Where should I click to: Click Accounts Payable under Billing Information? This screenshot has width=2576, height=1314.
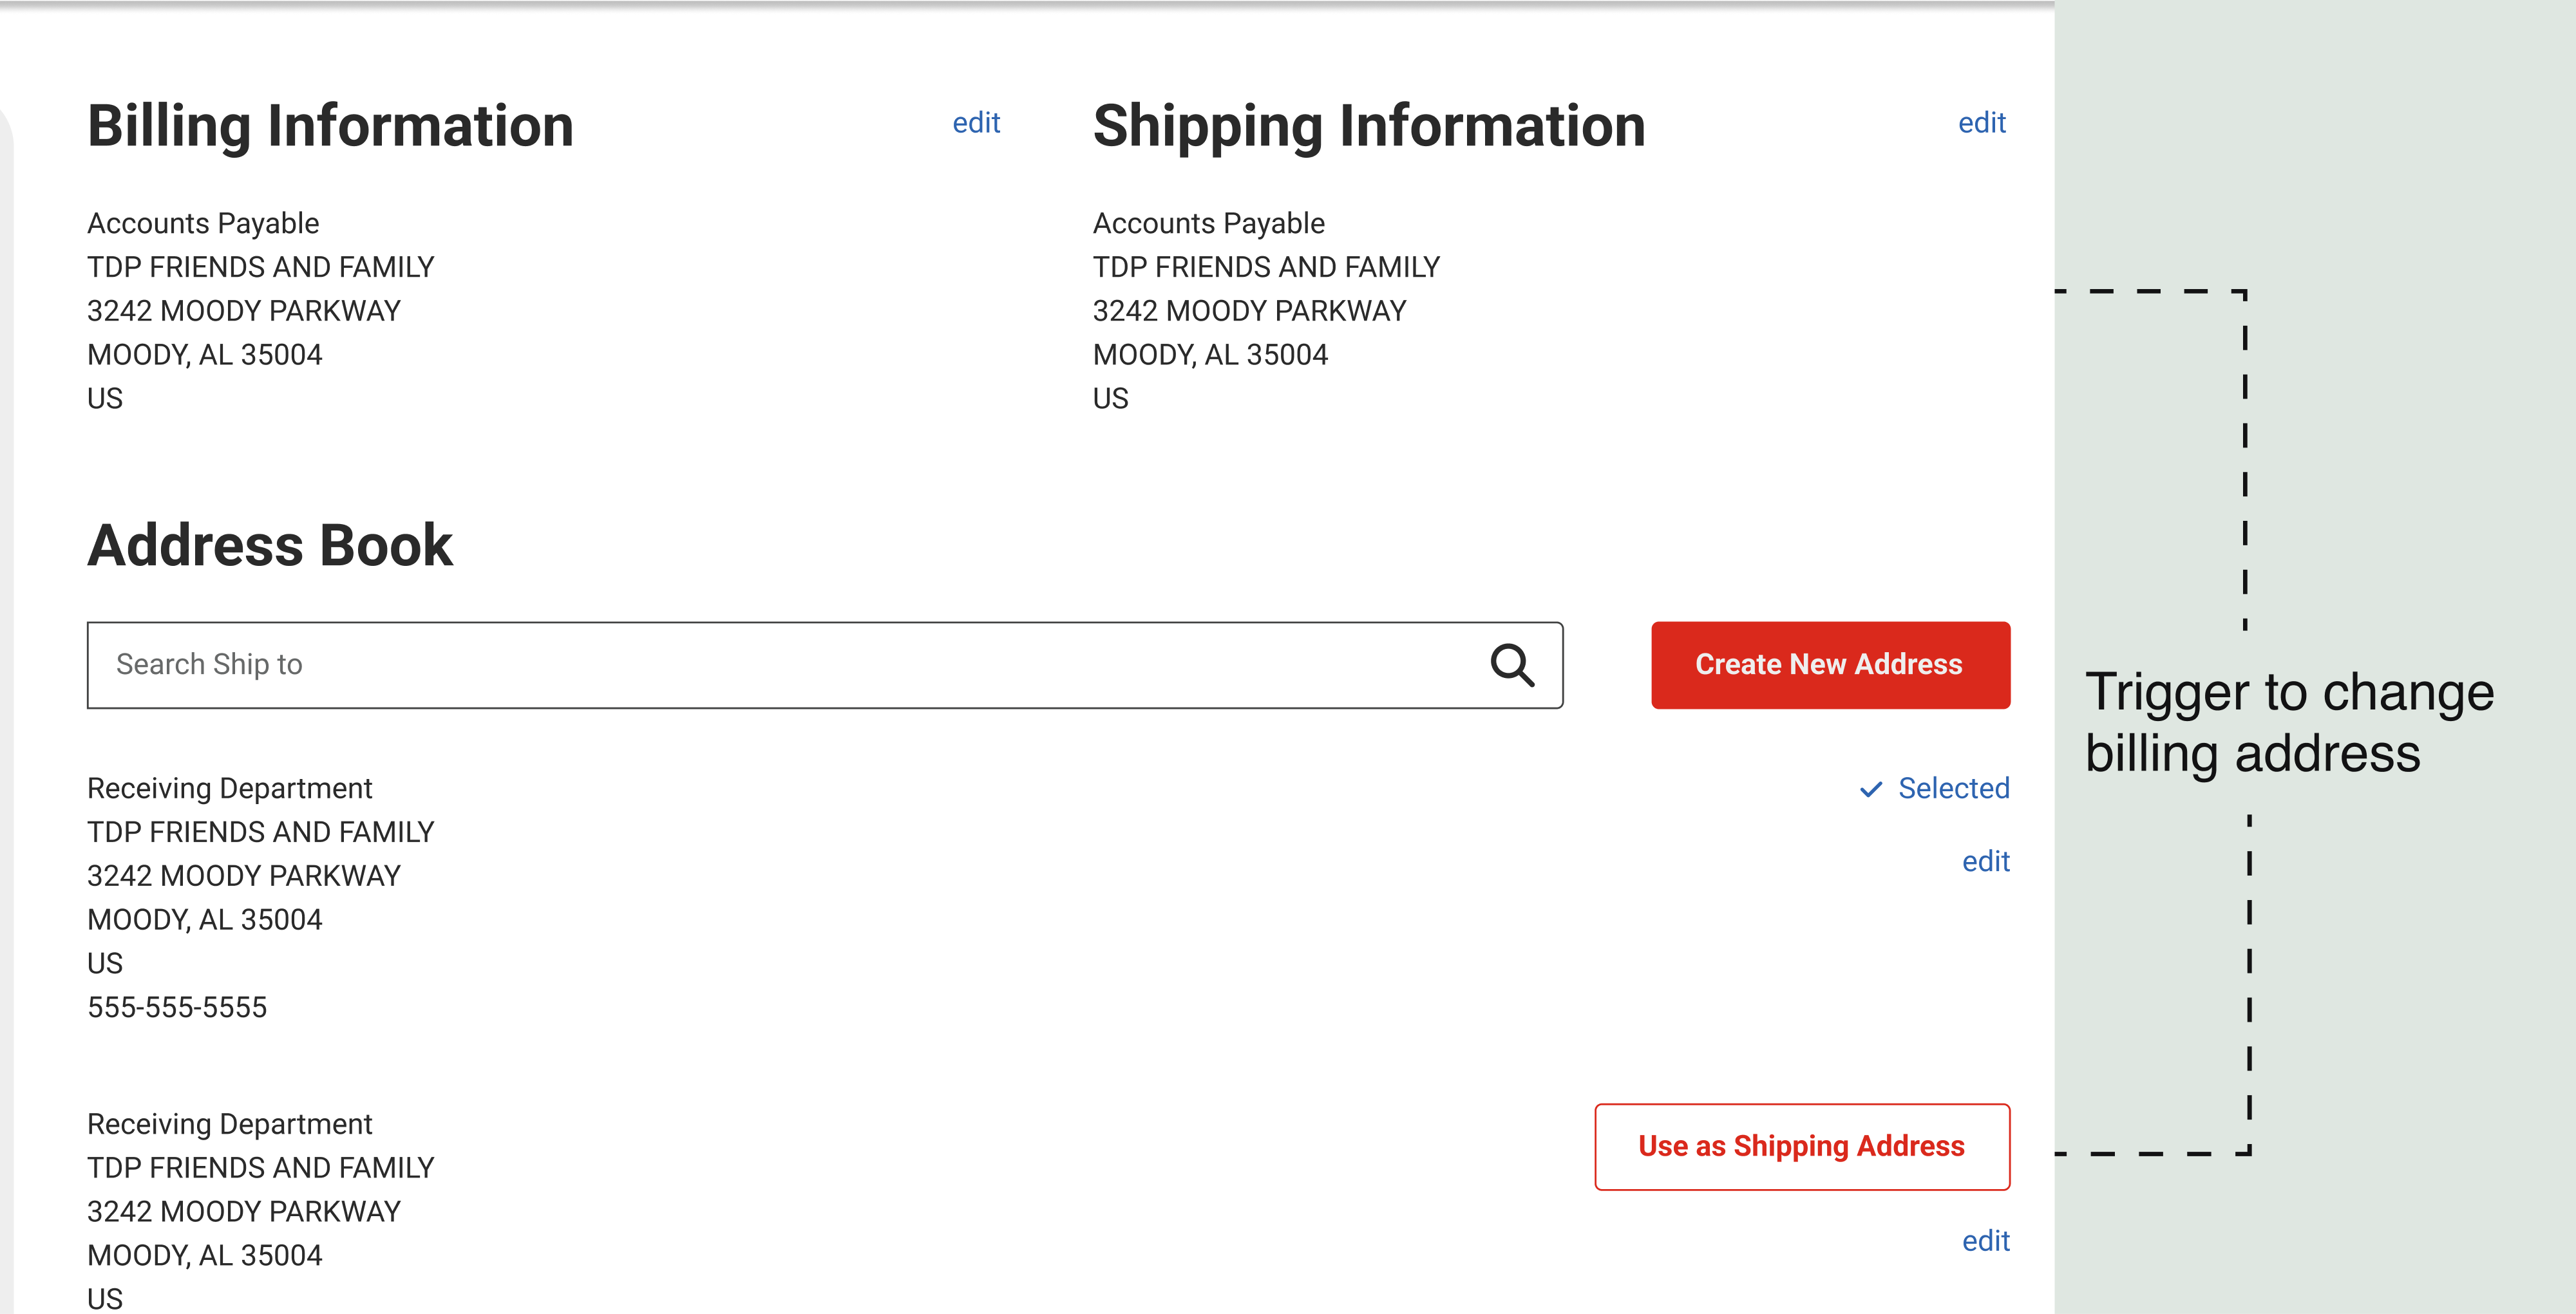click(x=203, y=223)
